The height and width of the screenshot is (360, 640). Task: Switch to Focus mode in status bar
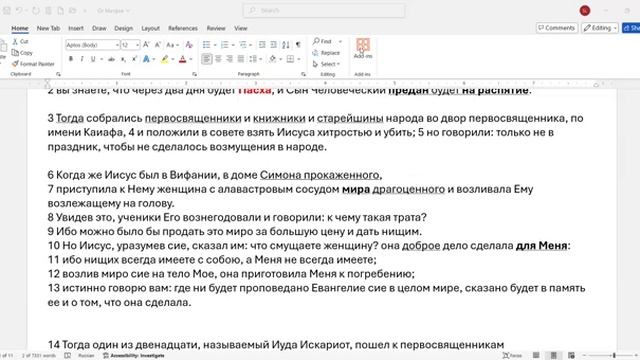[x=512, y=356]
